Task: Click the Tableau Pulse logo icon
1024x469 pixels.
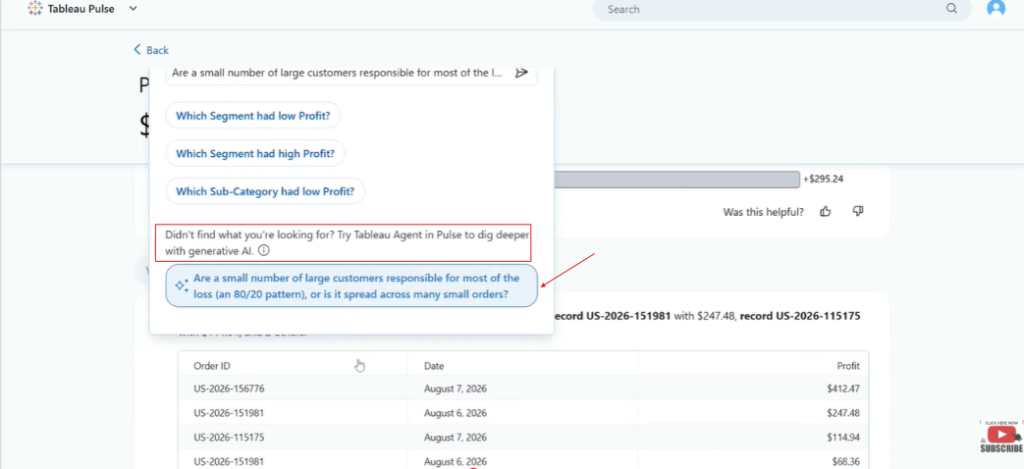Action: 35,9
